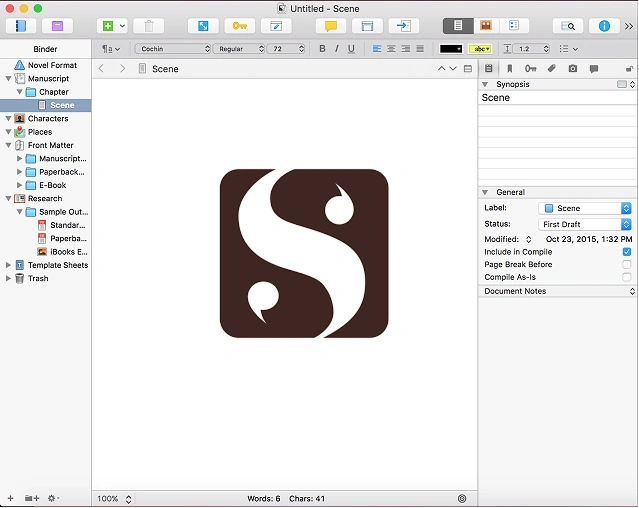Justify text alignment

point(420,49)
